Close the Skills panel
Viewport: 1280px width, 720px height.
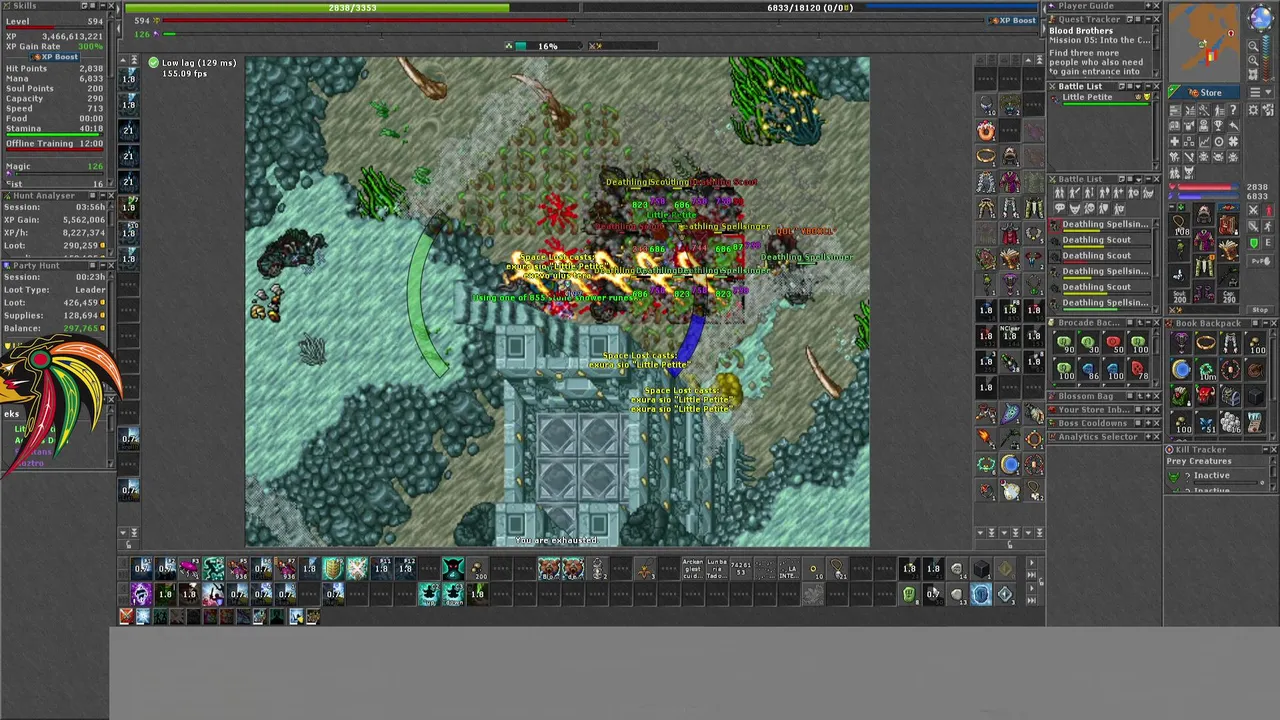[113, 6]
